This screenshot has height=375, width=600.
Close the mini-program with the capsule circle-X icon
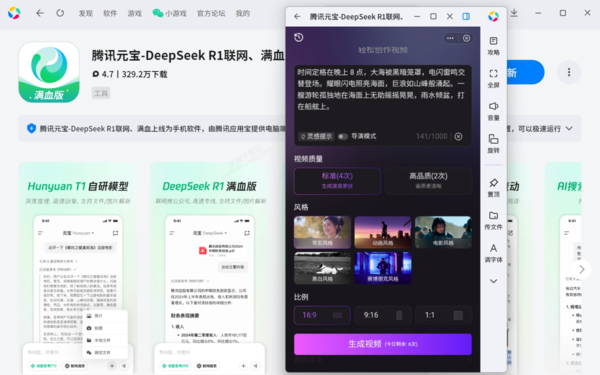(x=466, y=38)
